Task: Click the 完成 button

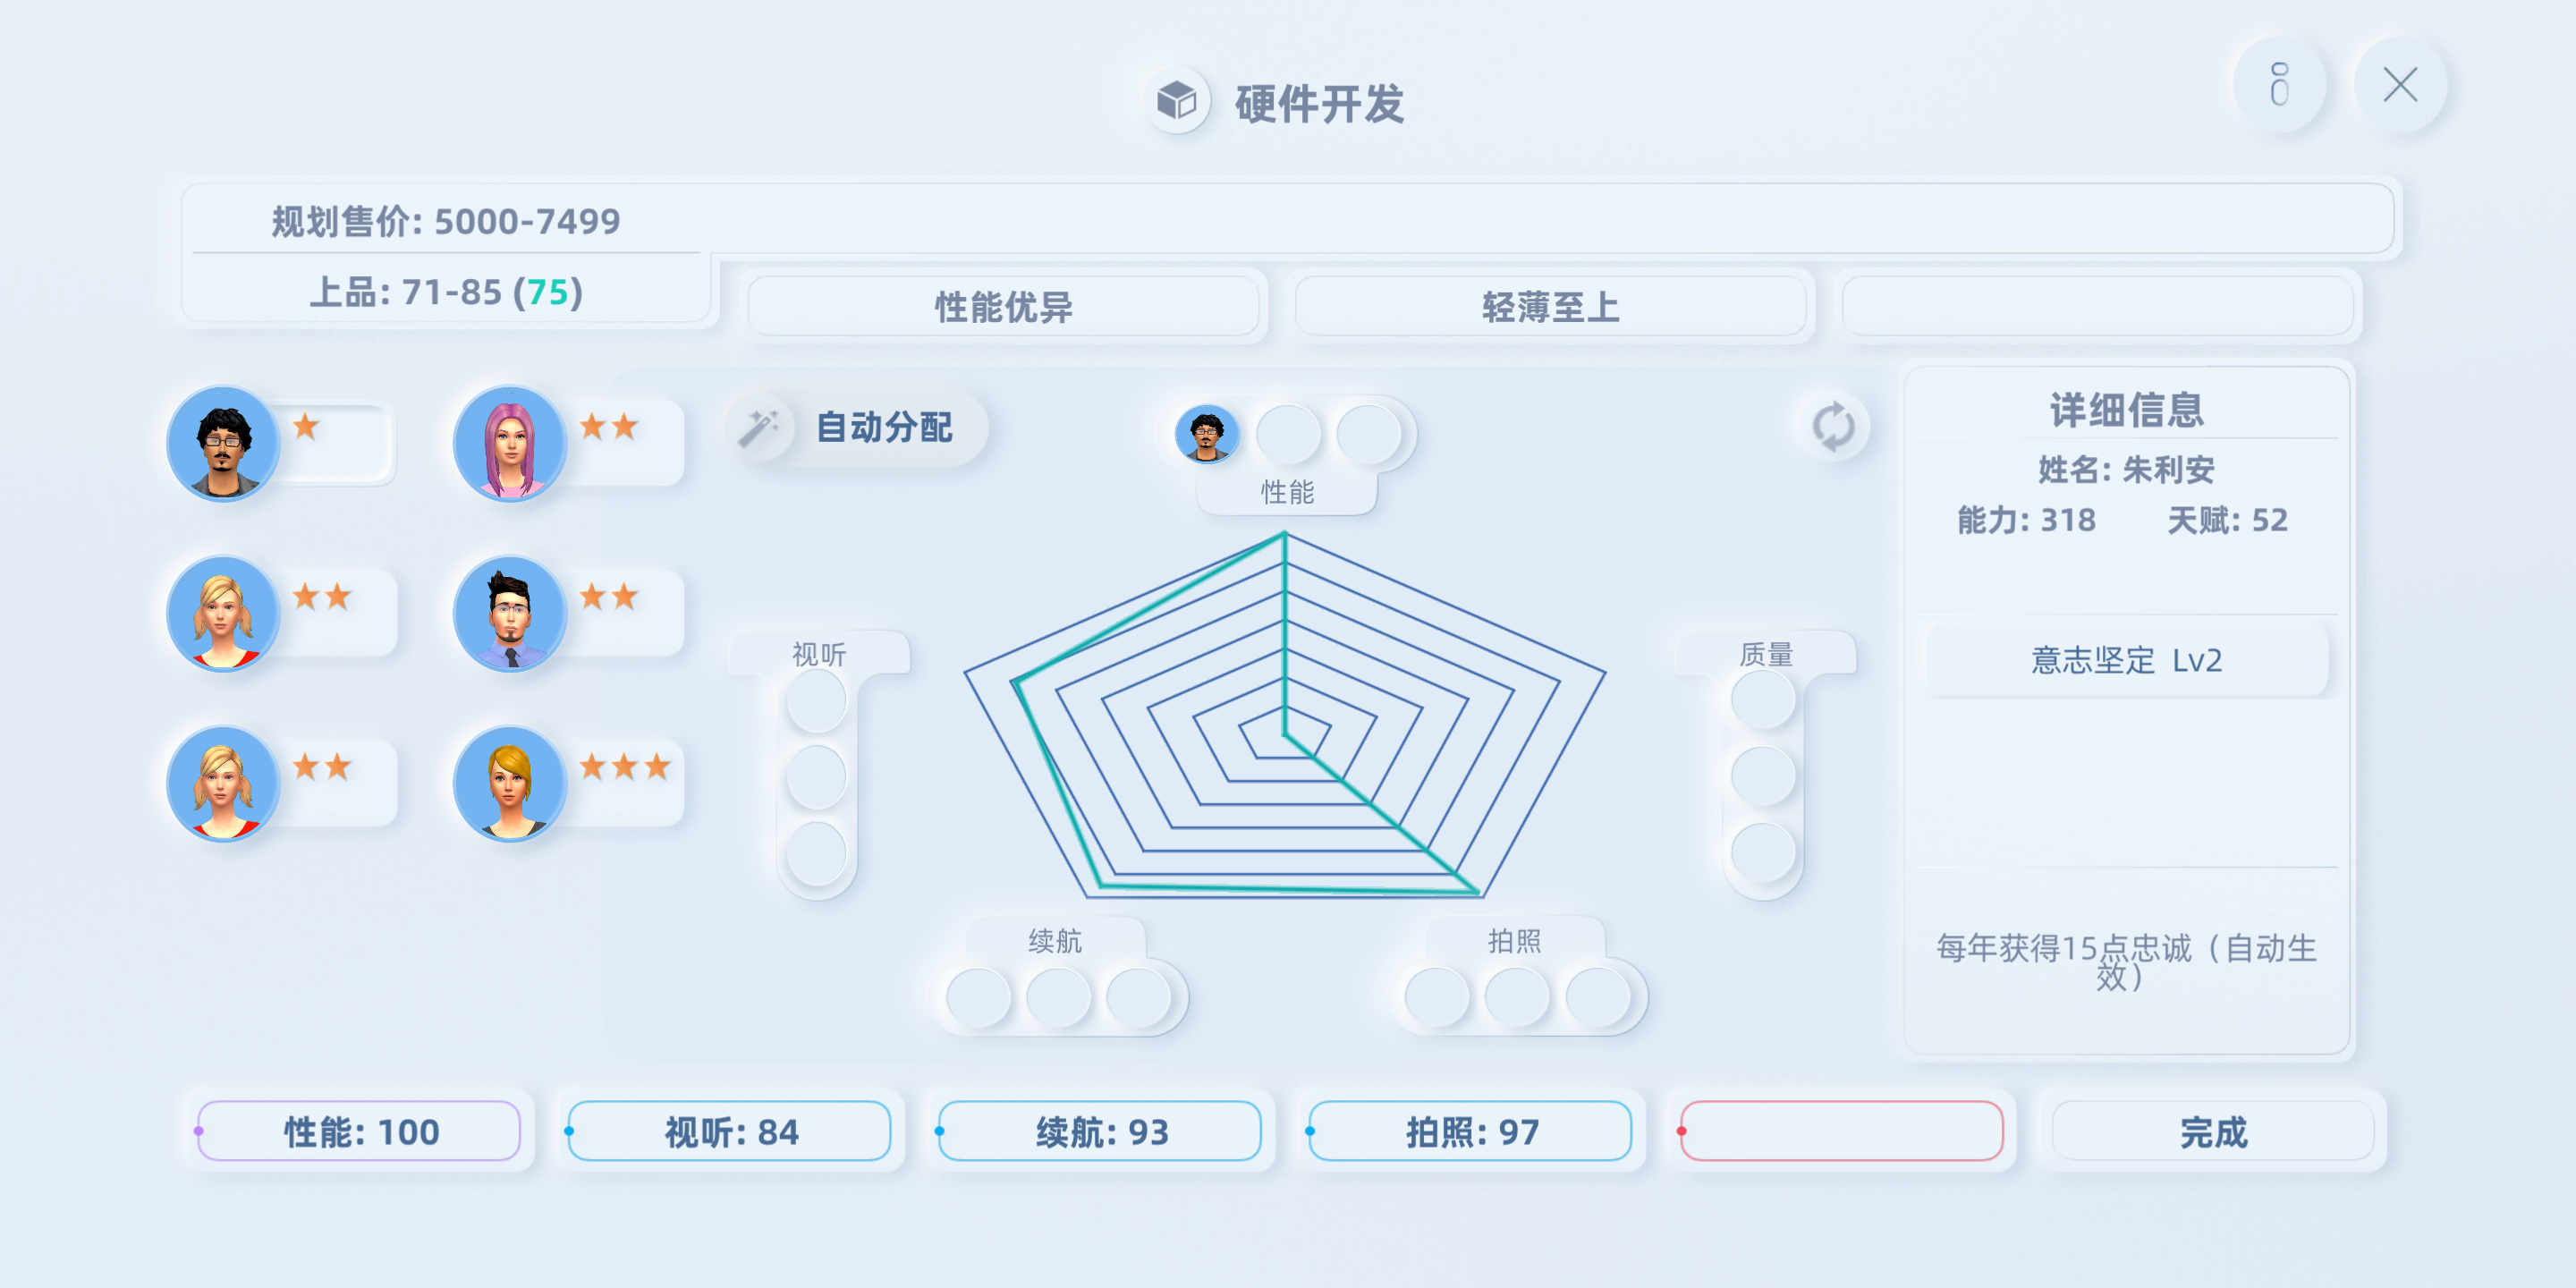Action: point(2212,1131)
